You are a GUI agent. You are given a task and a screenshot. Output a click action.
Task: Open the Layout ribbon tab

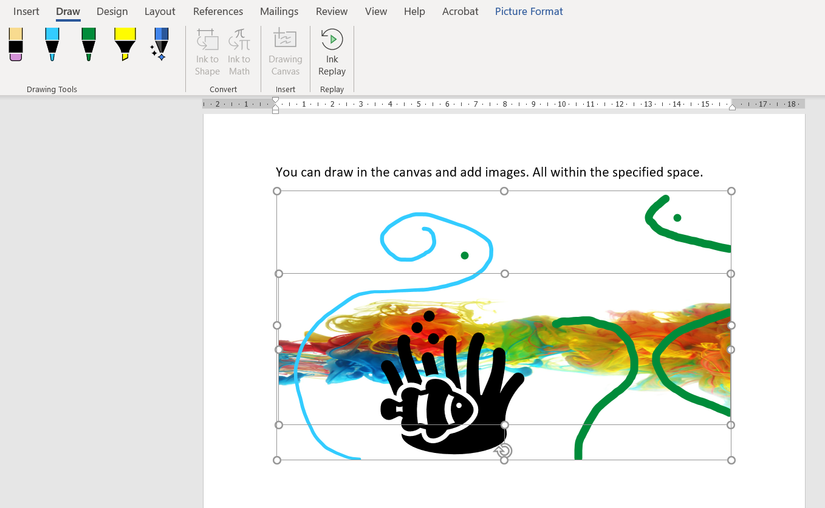pyautogui.click(x=160, y=12)
